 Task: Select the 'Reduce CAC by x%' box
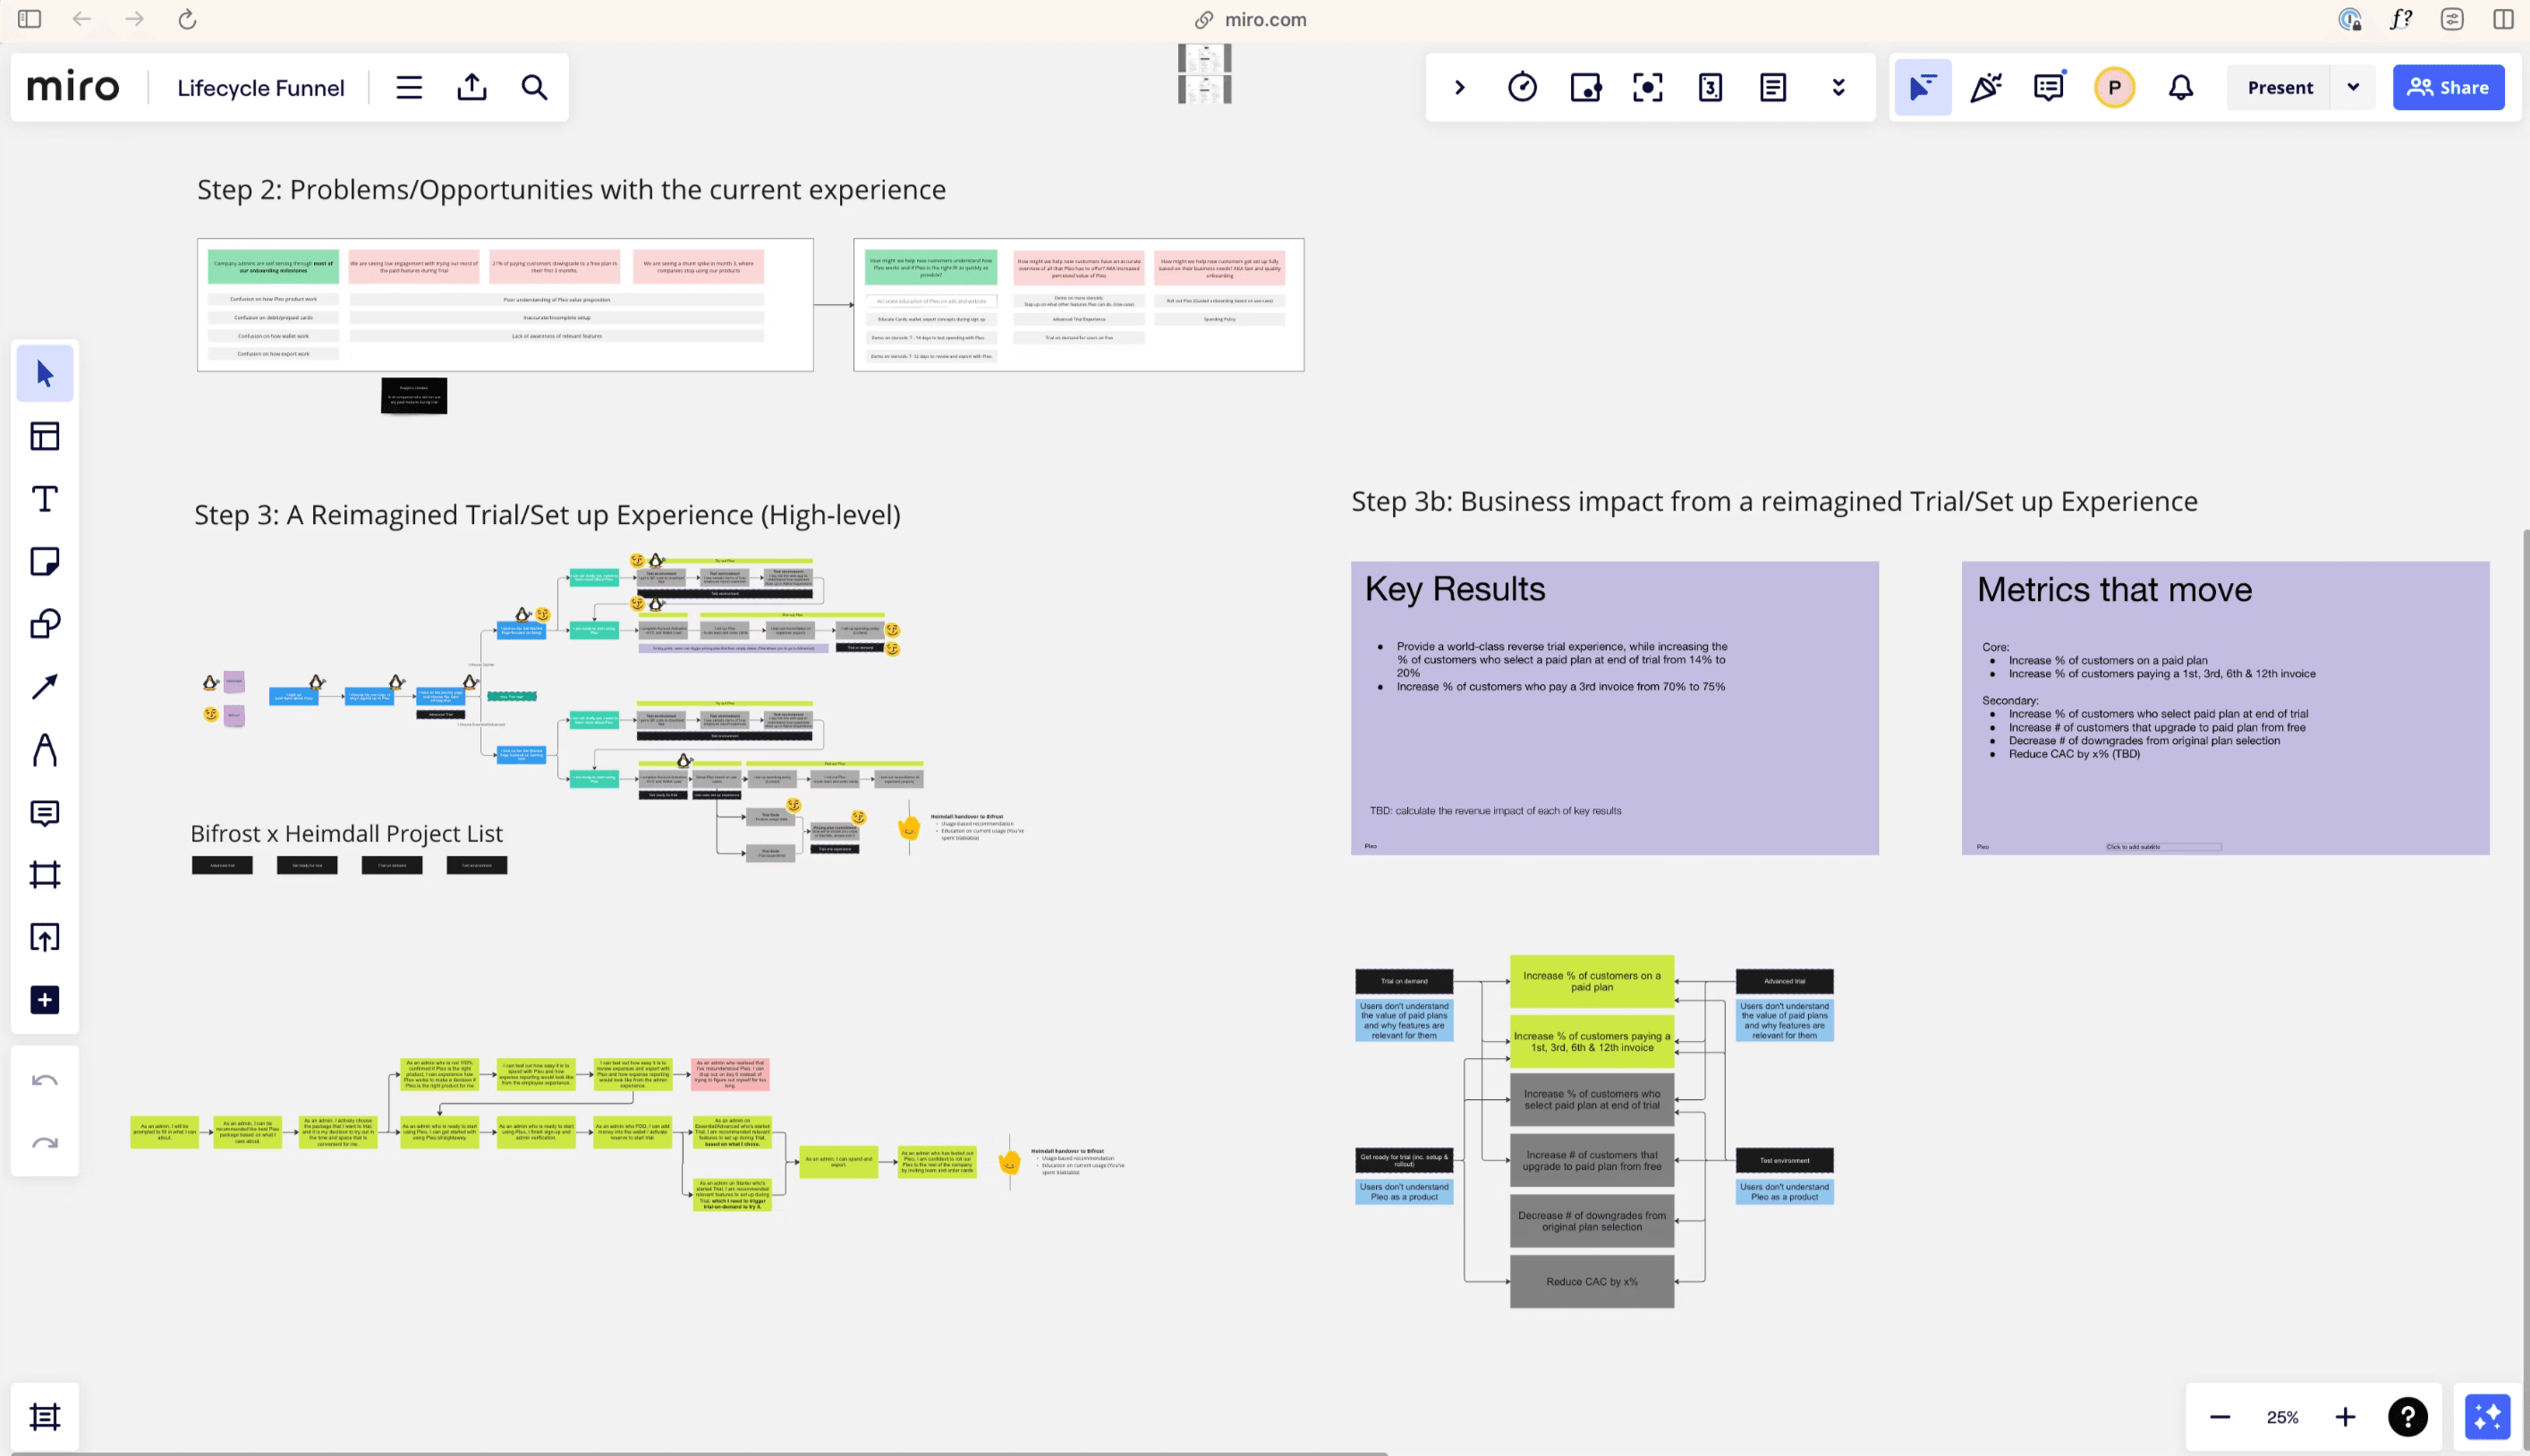pos(1592,1282)
